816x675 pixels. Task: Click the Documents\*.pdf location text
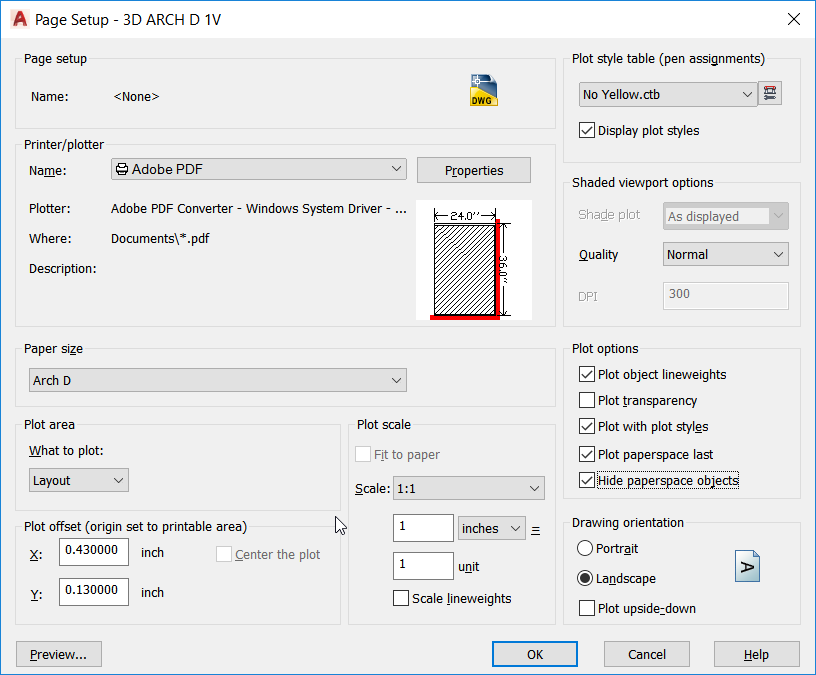pyautogui.click(x=160, y=238)
